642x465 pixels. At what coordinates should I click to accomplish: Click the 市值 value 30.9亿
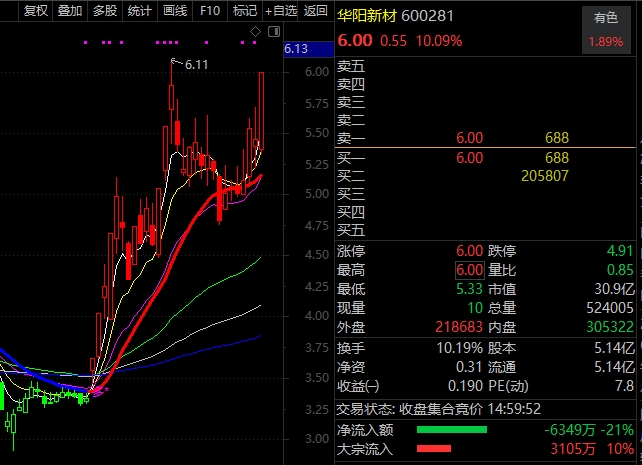coord(614,289)
